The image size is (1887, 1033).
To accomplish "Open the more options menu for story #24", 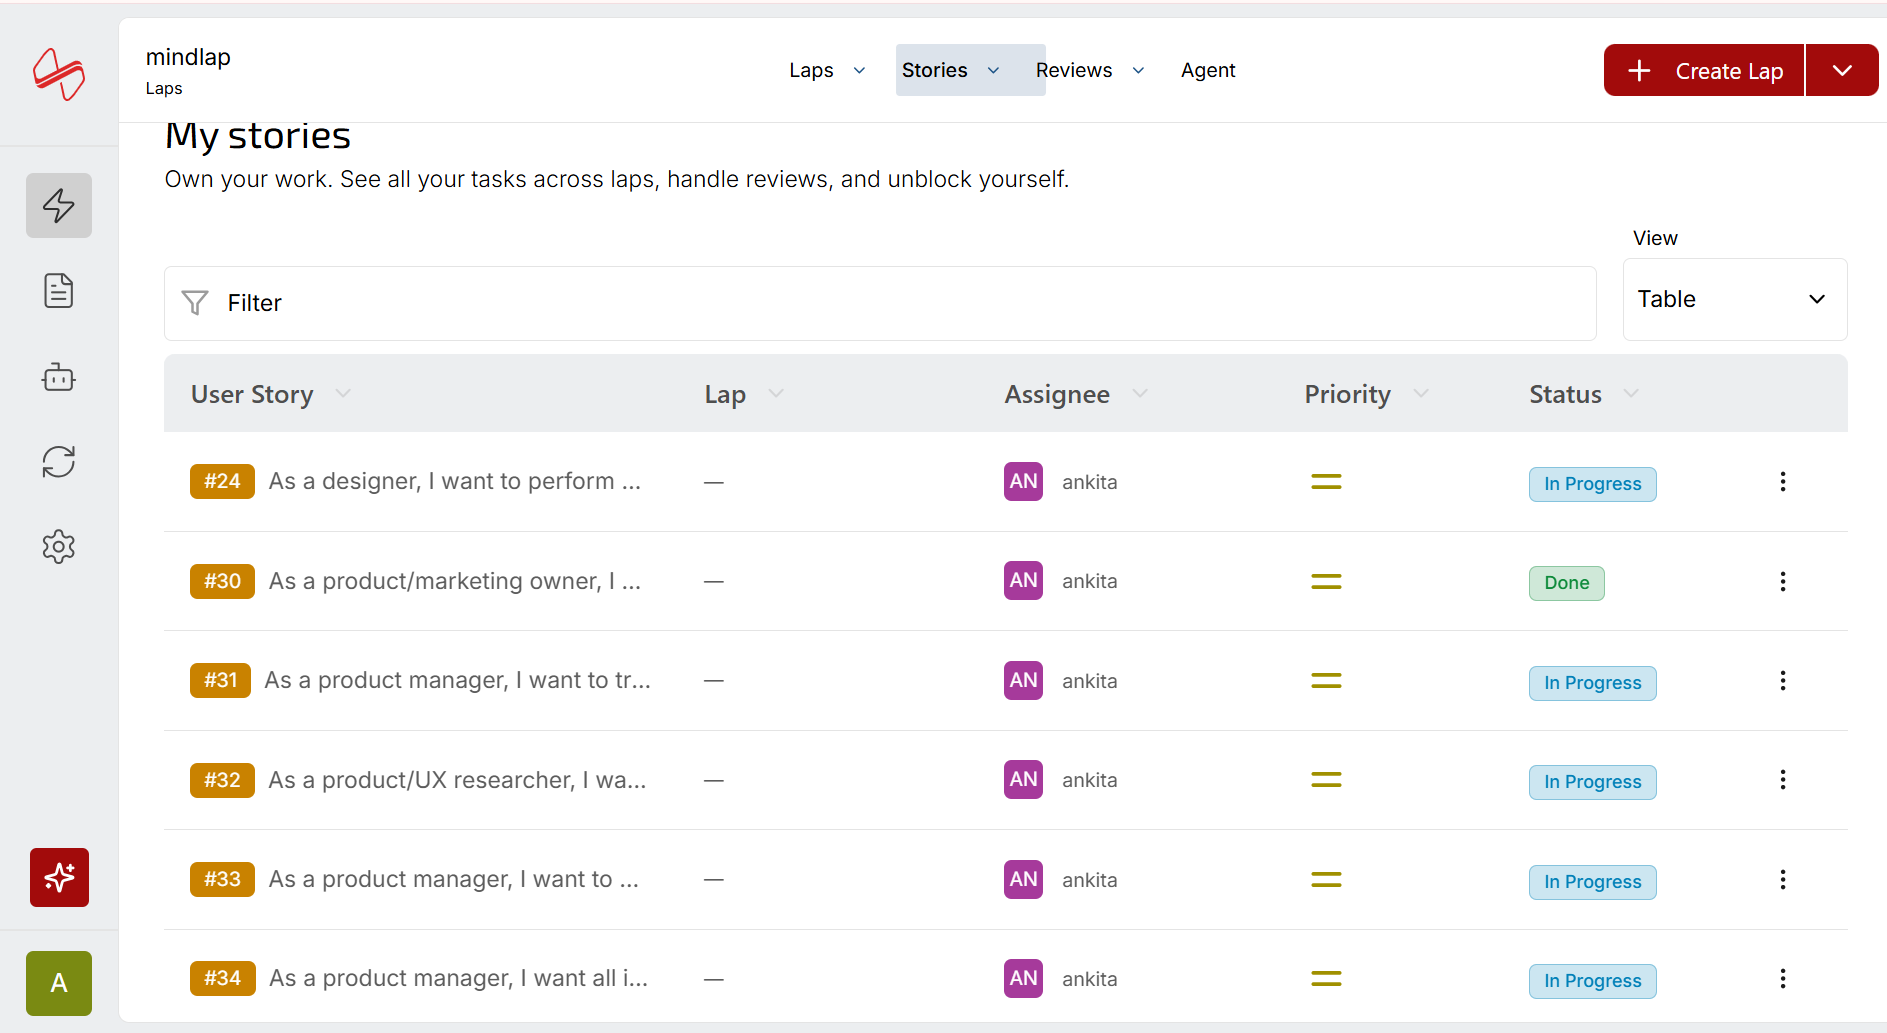I will coord(1782,482).
